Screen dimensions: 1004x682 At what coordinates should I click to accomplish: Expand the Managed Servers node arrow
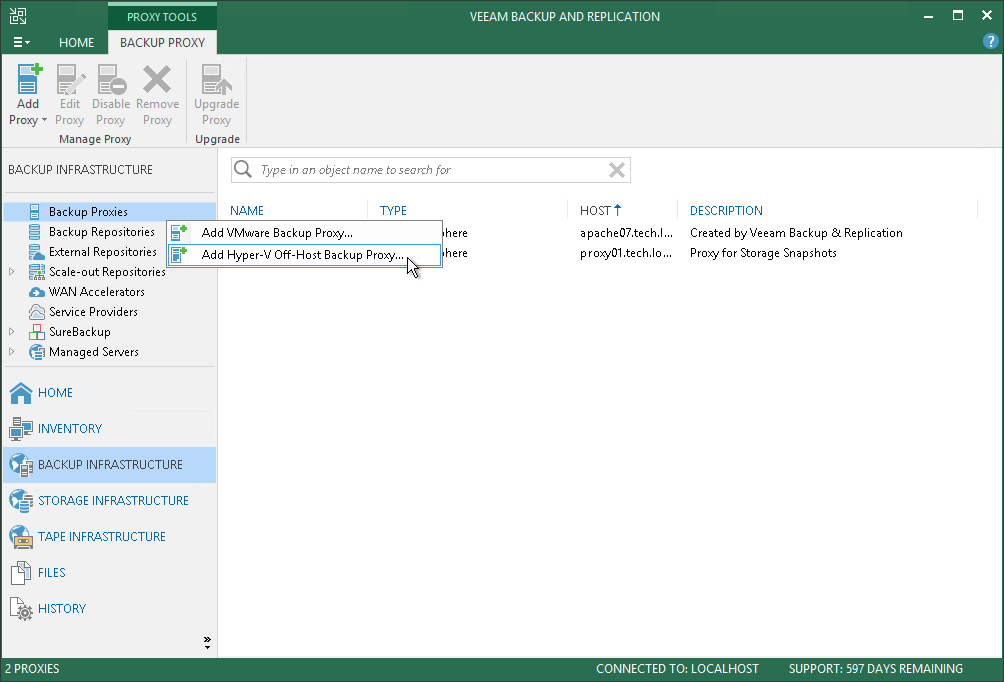(x=12, y=352)
